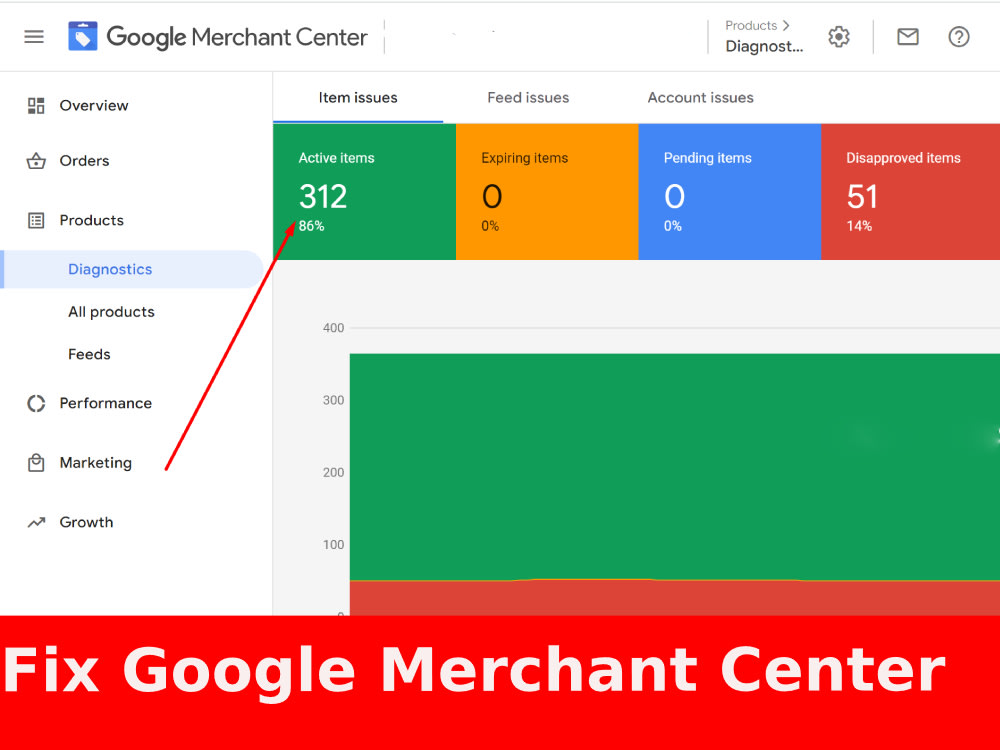Click the 400 axis label on chart

click(x=333, y=328)
